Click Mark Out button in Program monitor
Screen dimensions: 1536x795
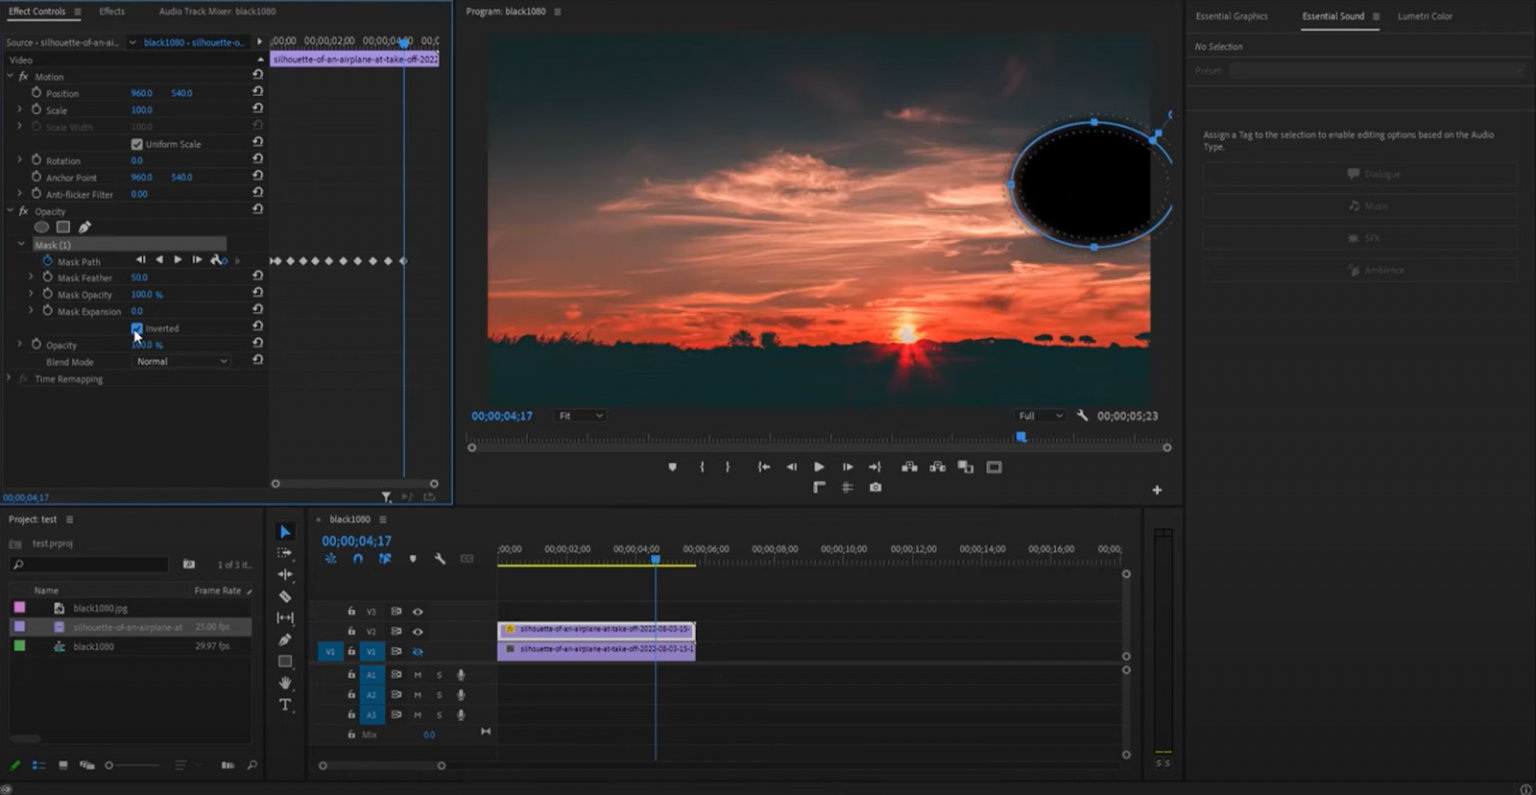[x=727, y=467]
